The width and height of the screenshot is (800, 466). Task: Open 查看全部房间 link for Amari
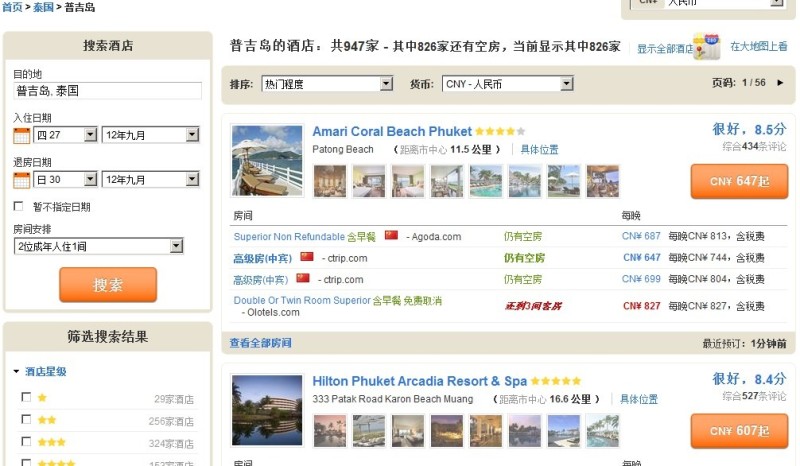click(260, 343)
